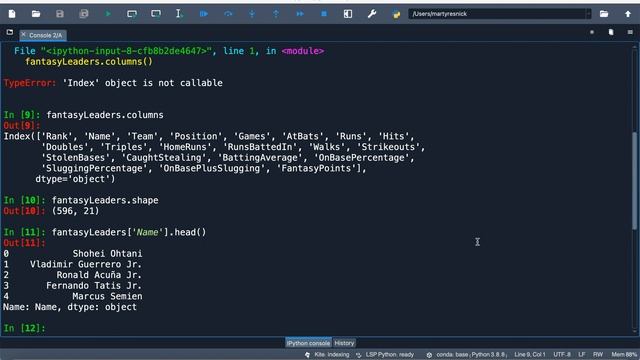Debug step over current line
Screen dimensions: 640x360
coord(228,14)
